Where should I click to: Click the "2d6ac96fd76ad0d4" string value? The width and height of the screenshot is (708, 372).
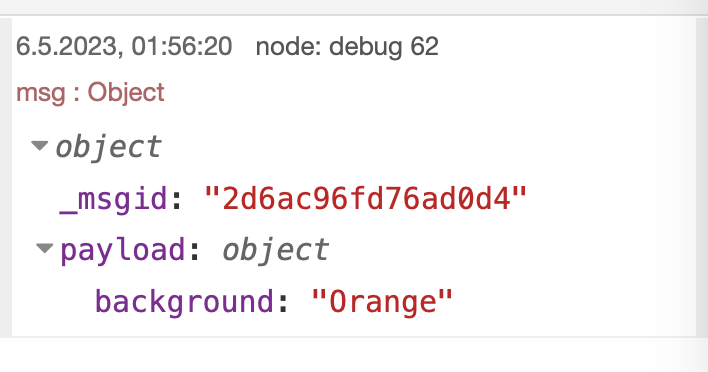[x=365, y=198]
